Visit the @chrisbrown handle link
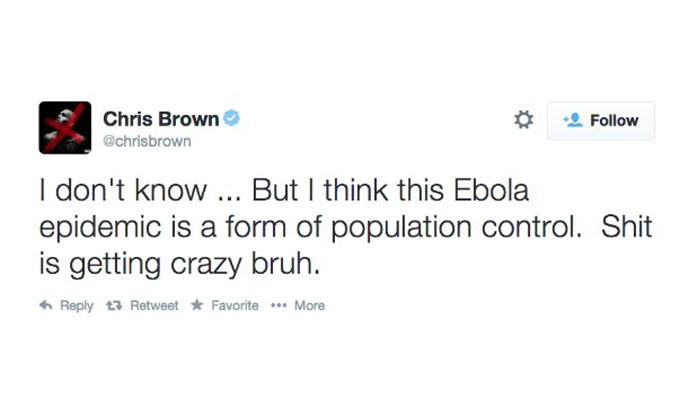This screenshot has height=400, width=680. [x=147, y=141]
